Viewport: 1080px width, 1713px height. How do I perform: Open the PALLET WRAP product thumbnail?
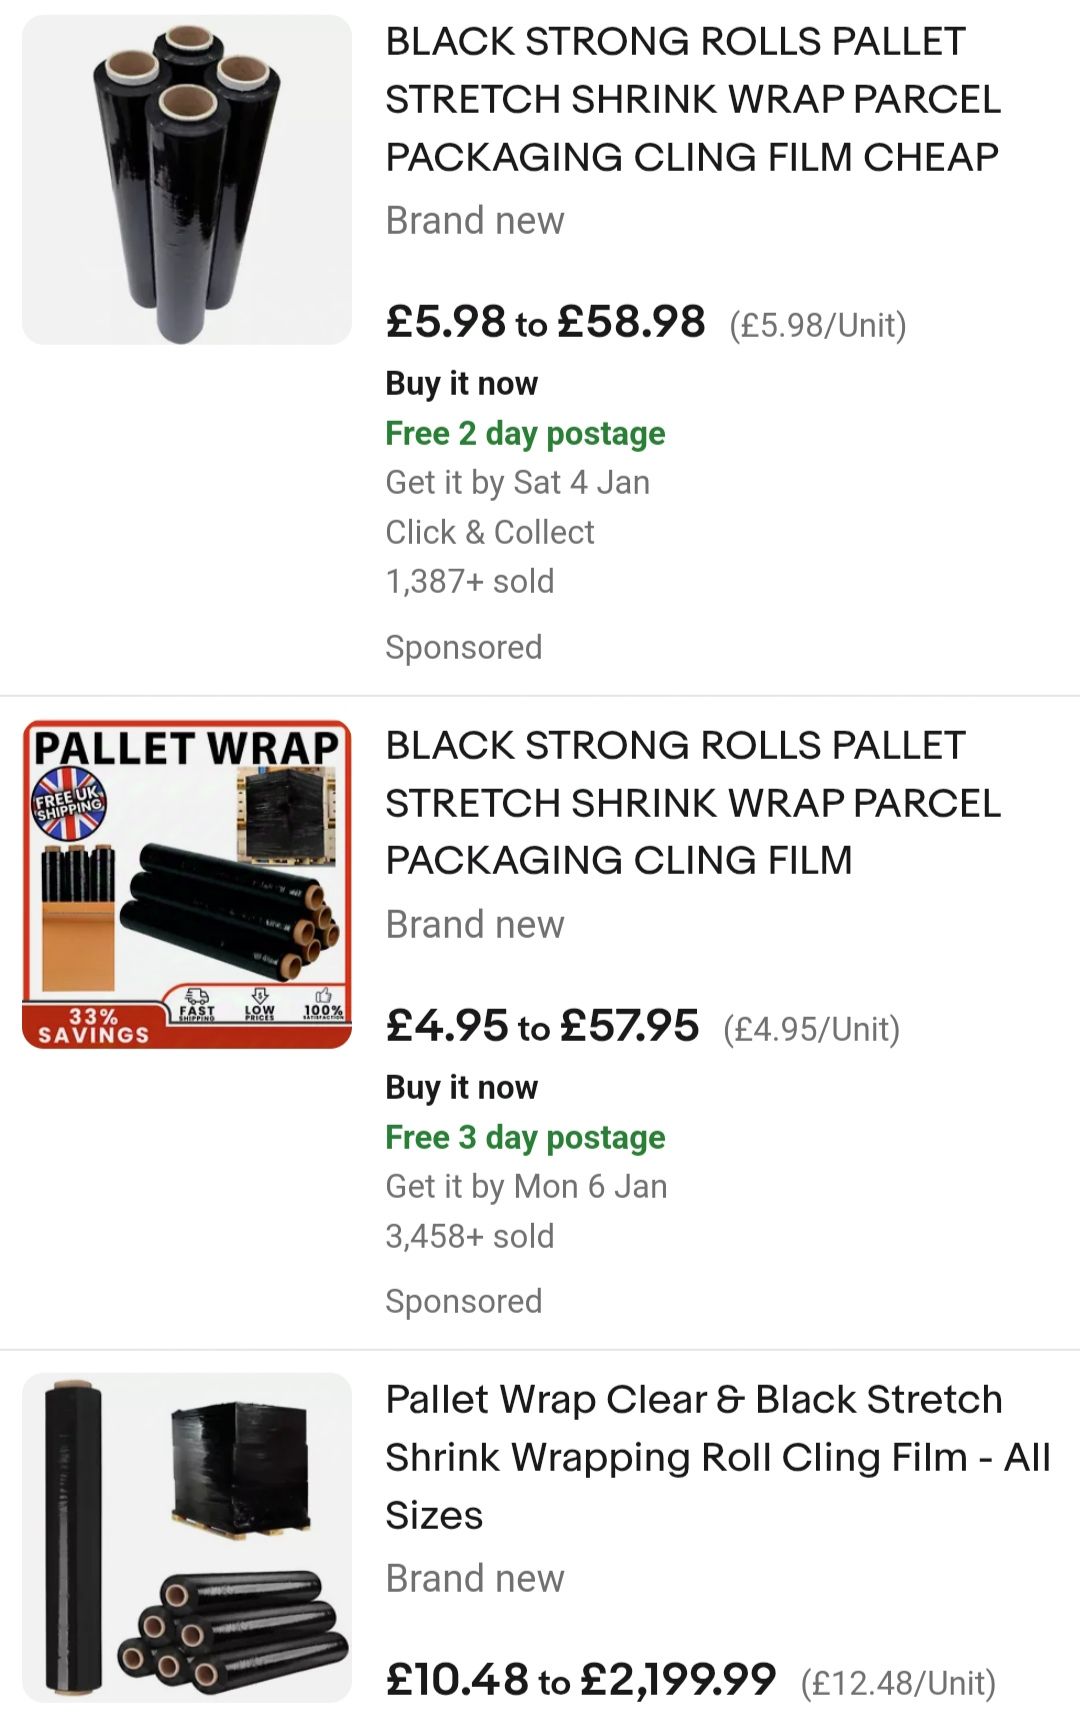187,884
